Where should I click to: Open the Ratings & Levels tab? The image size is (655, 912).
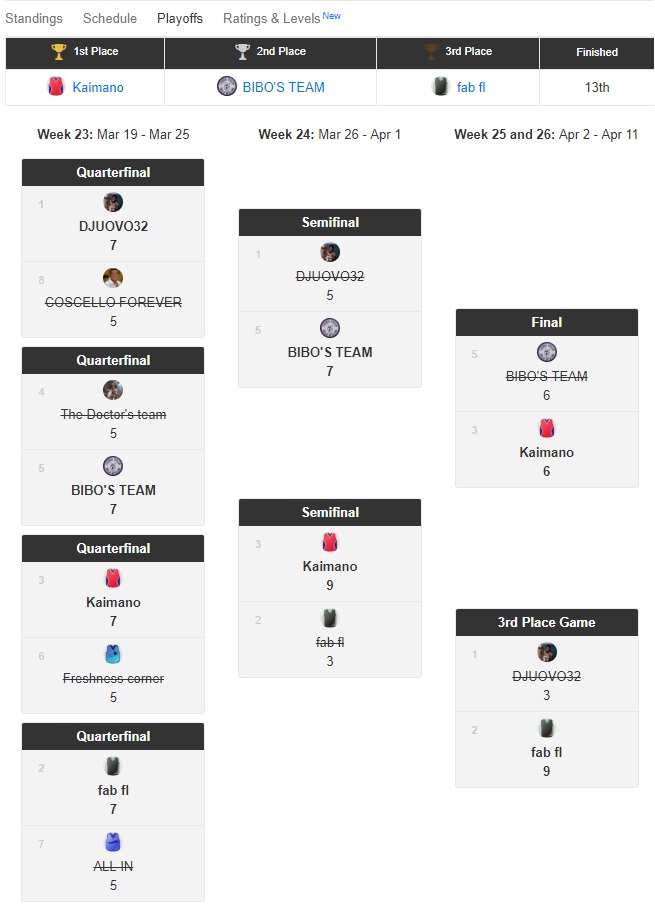pyautogui.click(x=272, y=18)
